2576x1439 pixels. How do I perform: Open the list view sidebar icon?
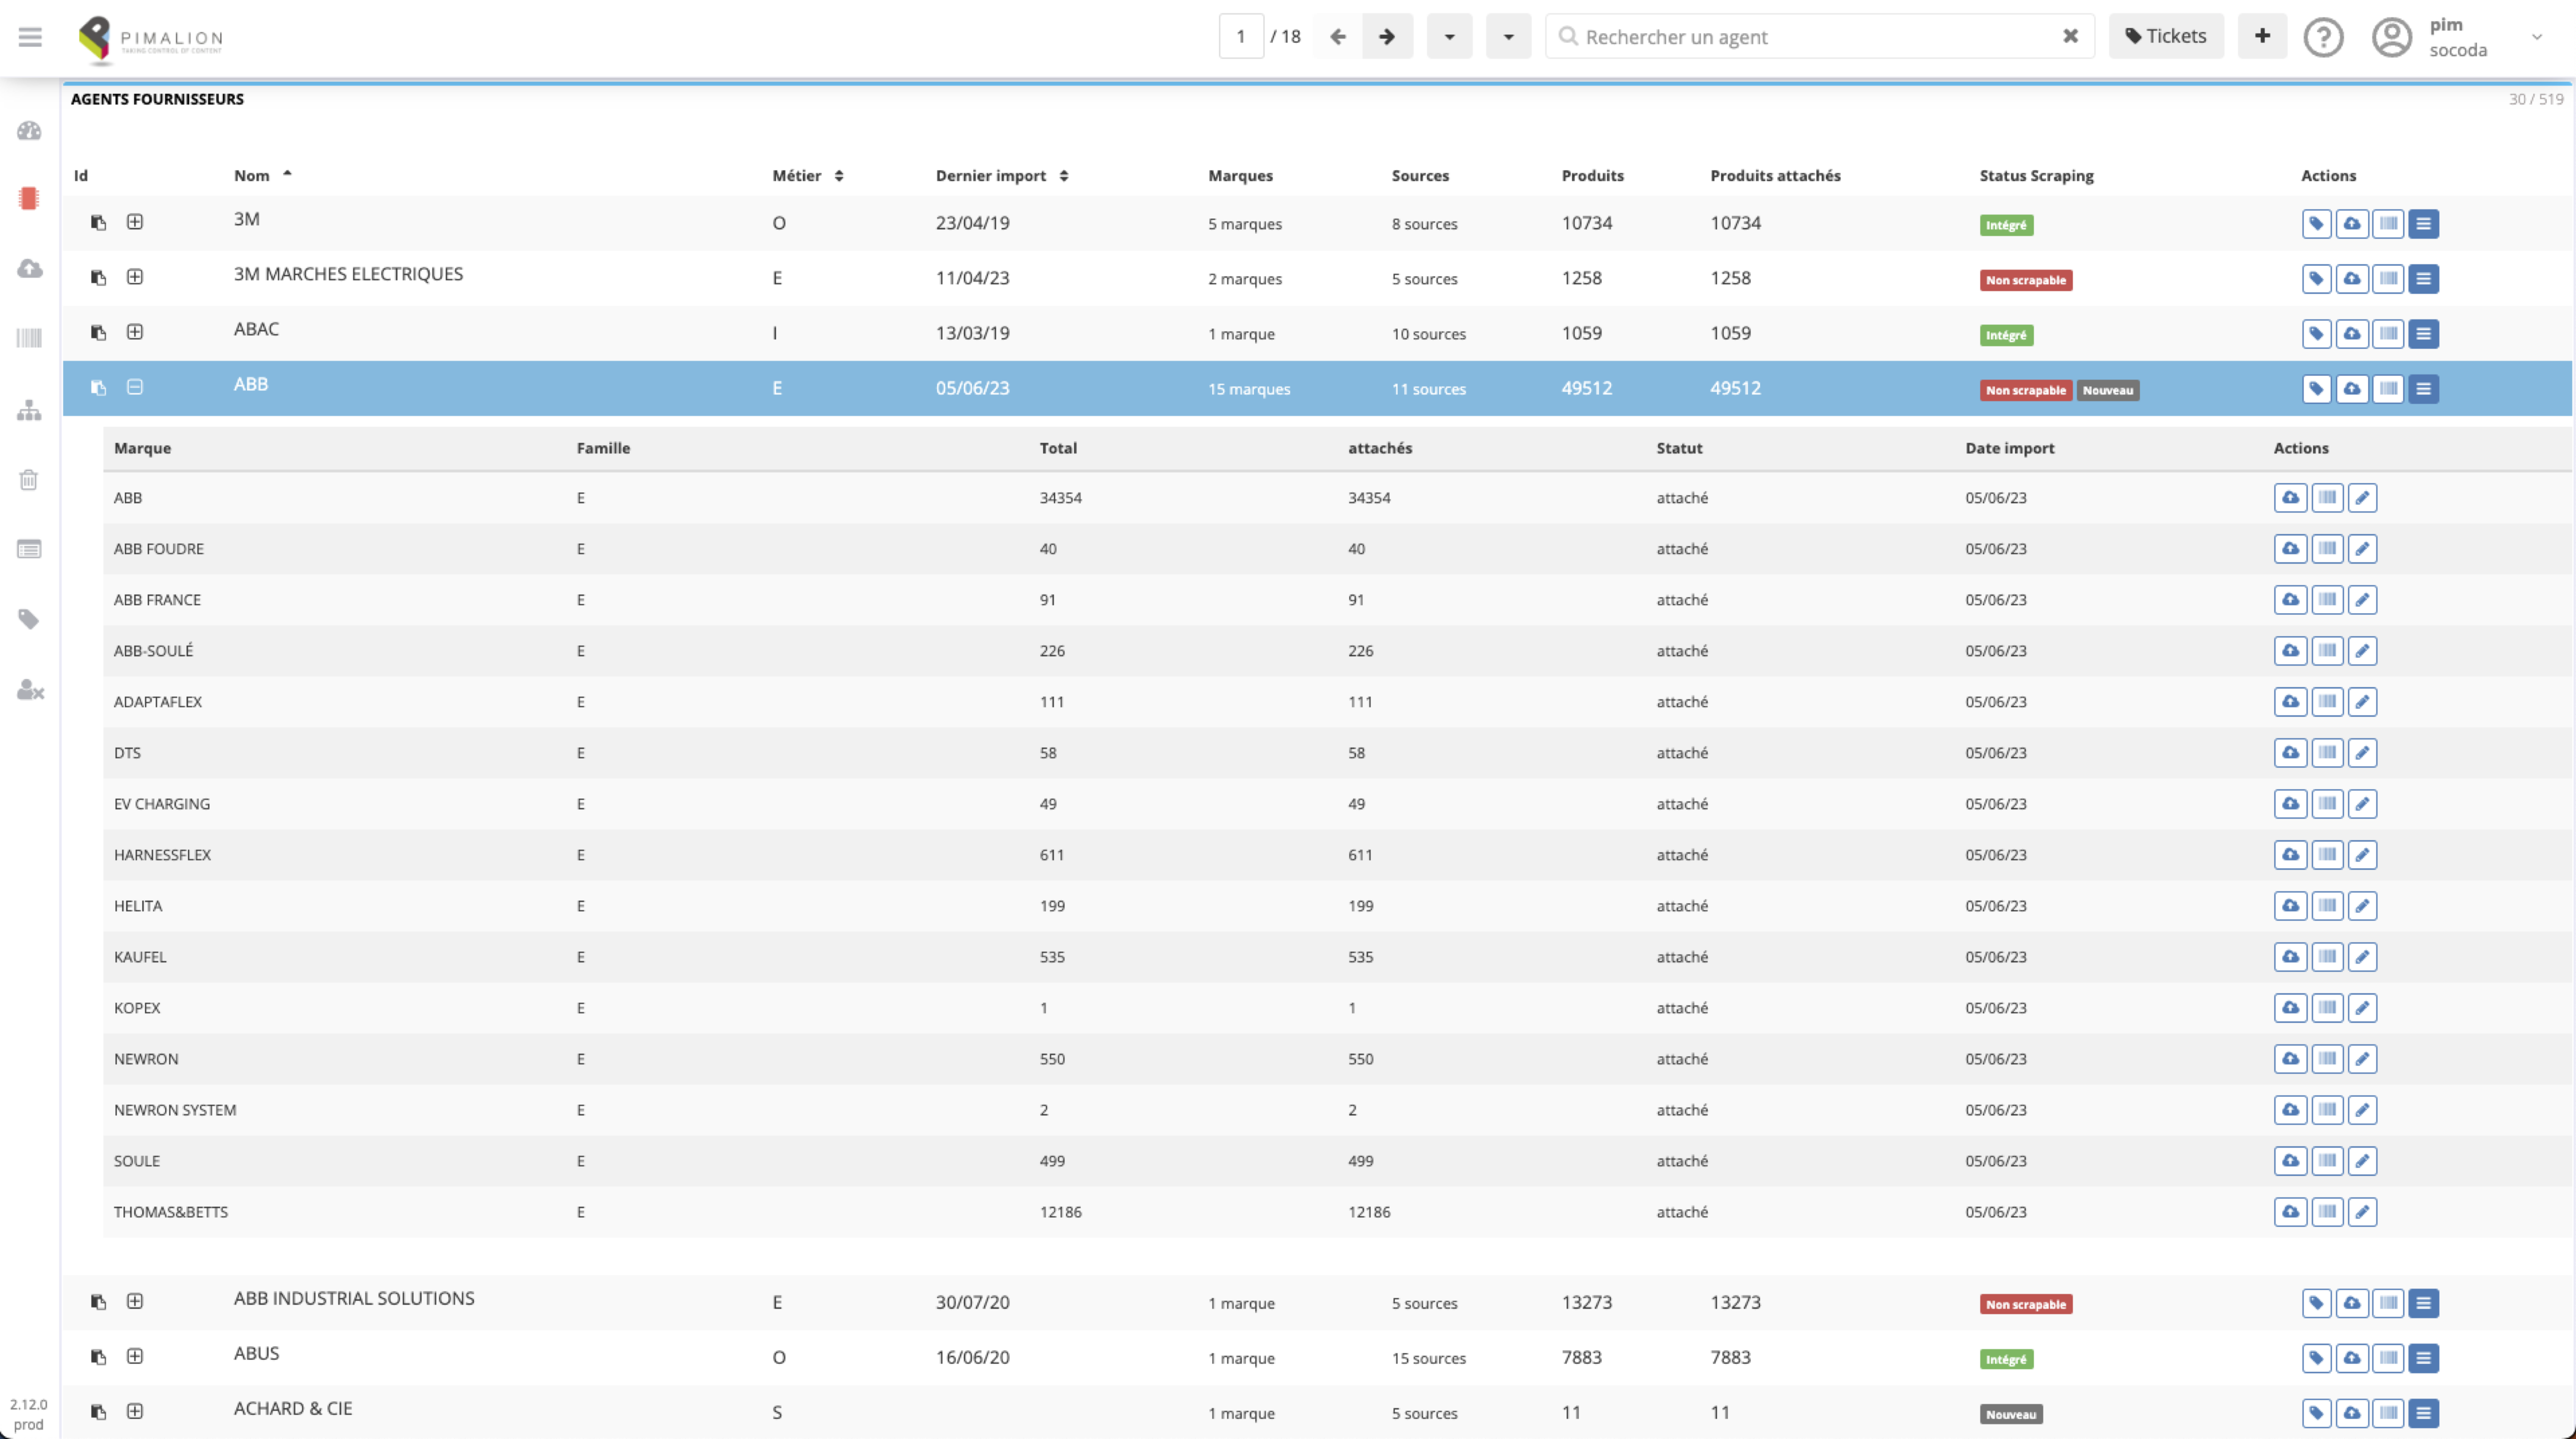pos(29,549)
